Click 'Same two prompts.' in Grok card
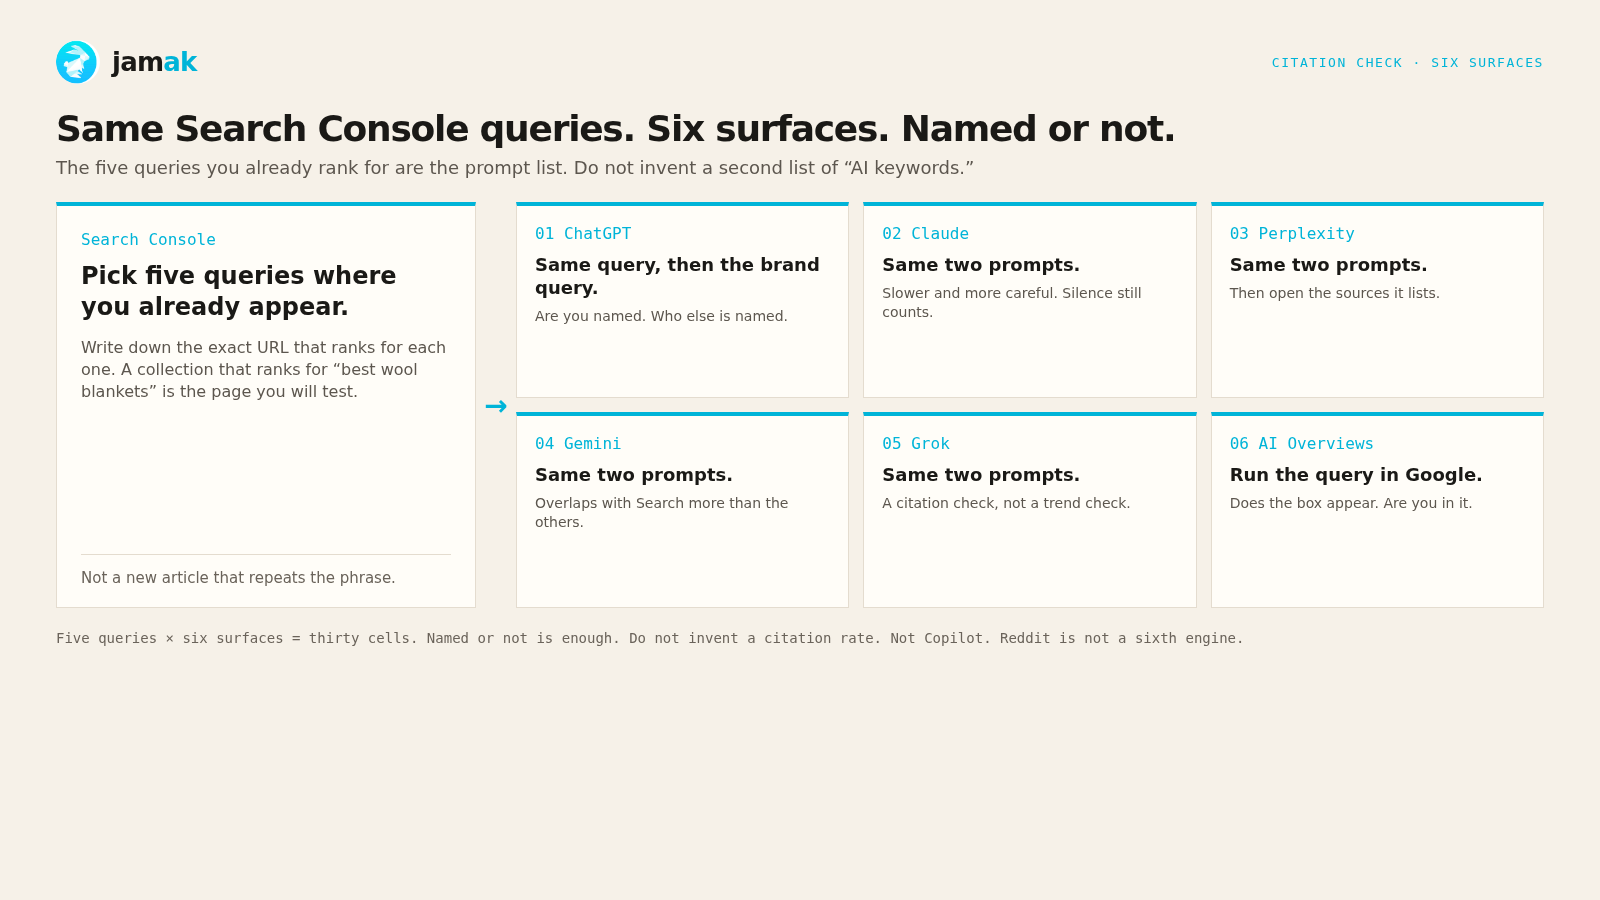The width and height of the screenshot is (1600, 900). (981, 475)
